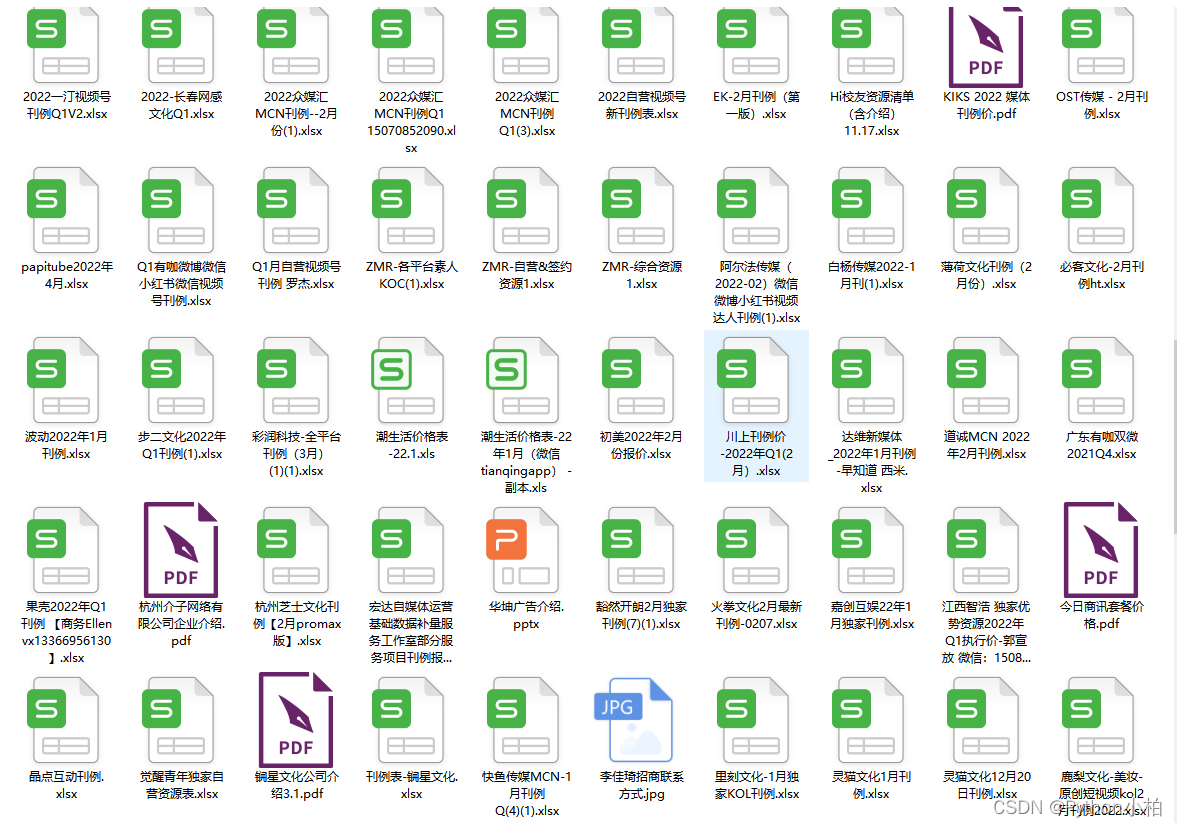The image size is (1177, 827).
Task: Select 江西智浩 独家优势资源2022年Q1执行价 icon
Action: pyautogui.click(x=983, y=550)
